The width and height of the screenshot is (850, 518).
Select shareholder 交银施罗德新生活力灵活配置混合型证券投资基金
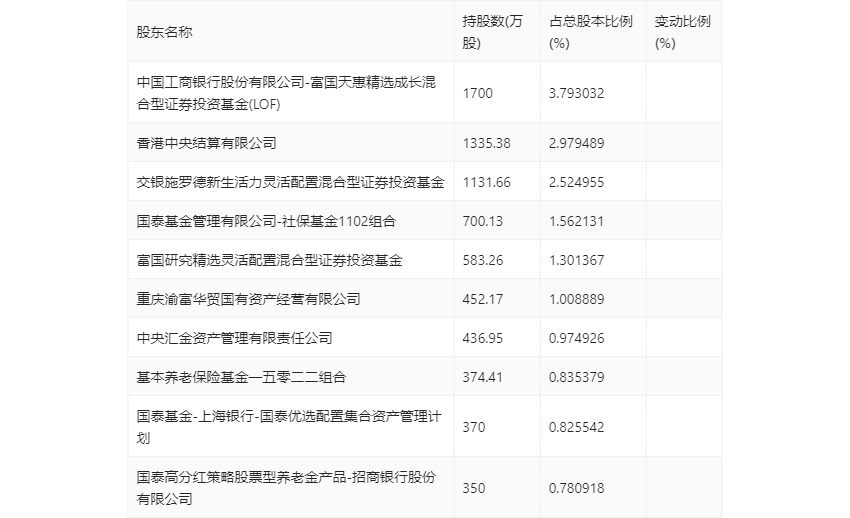tap(291, 182)
